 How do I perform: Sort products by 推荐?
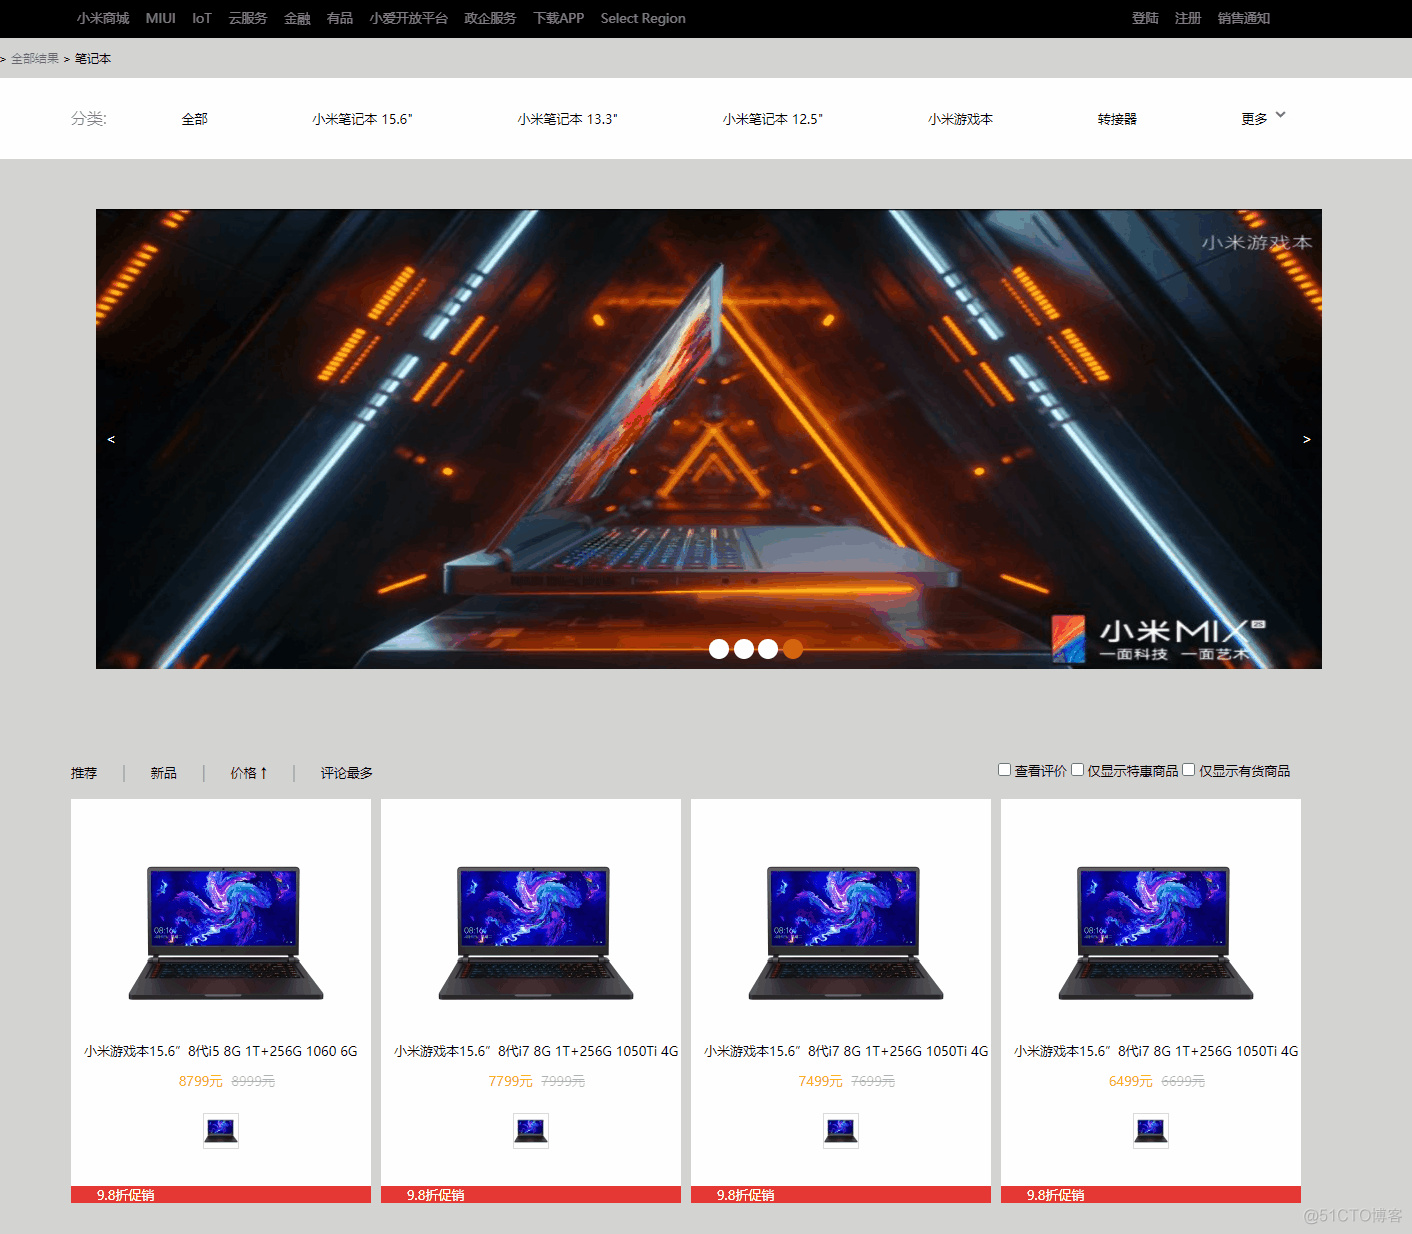click(x=84, y=773)
